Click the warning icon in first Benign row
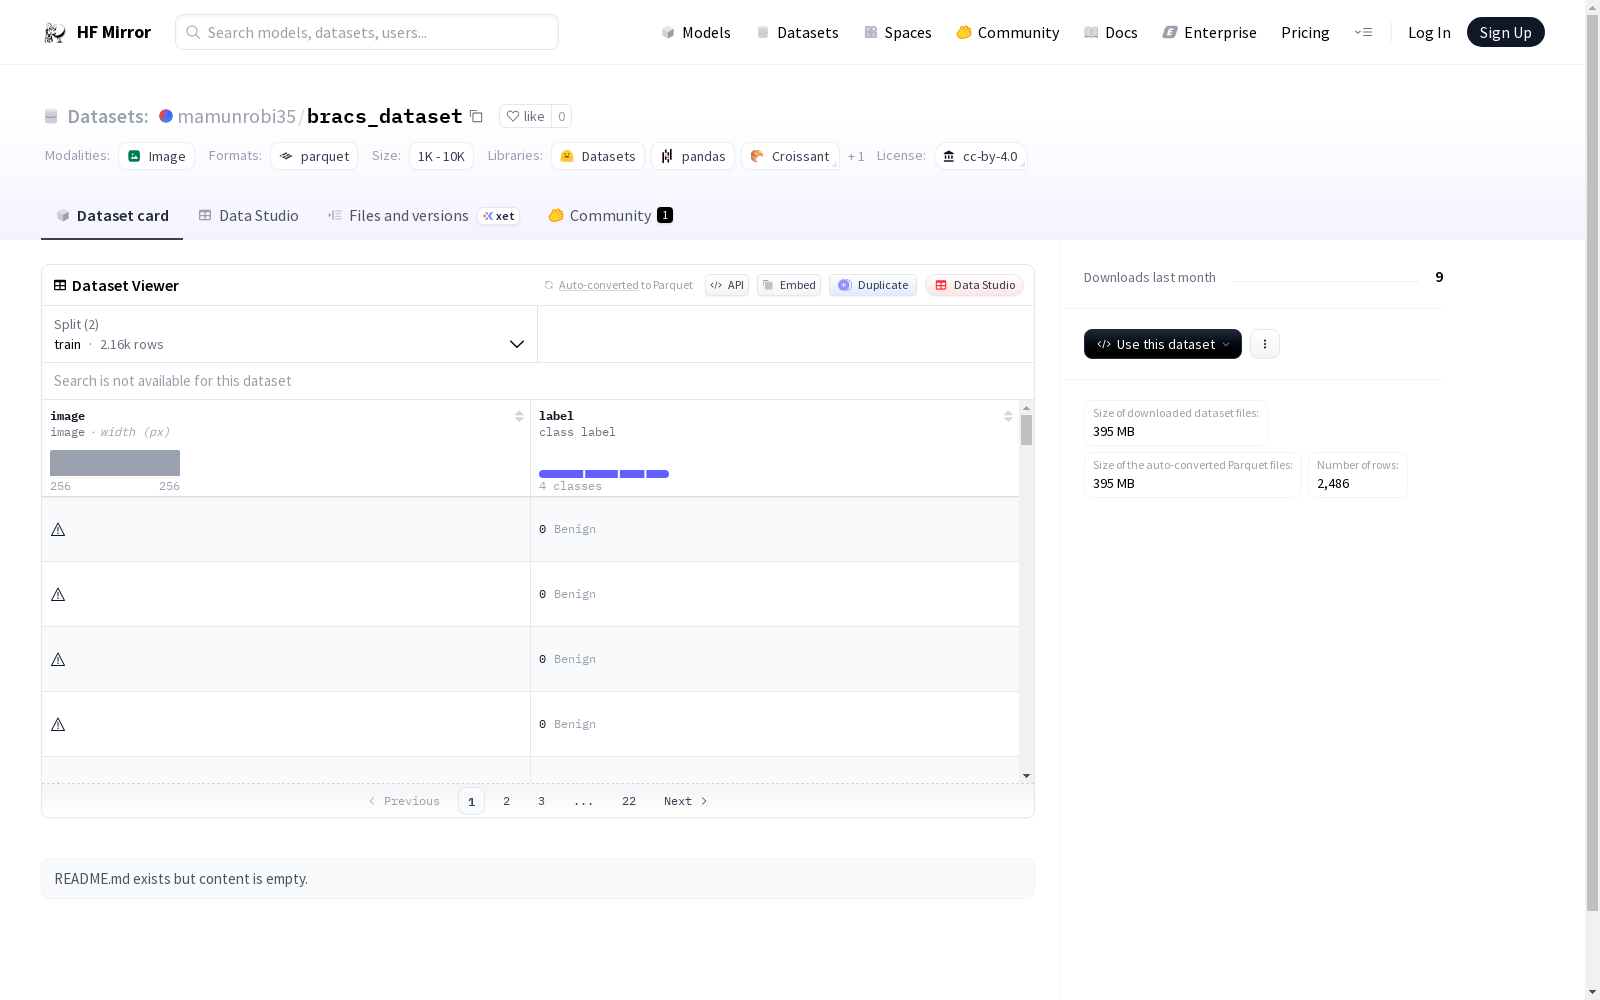 click(x=58, y=530)
